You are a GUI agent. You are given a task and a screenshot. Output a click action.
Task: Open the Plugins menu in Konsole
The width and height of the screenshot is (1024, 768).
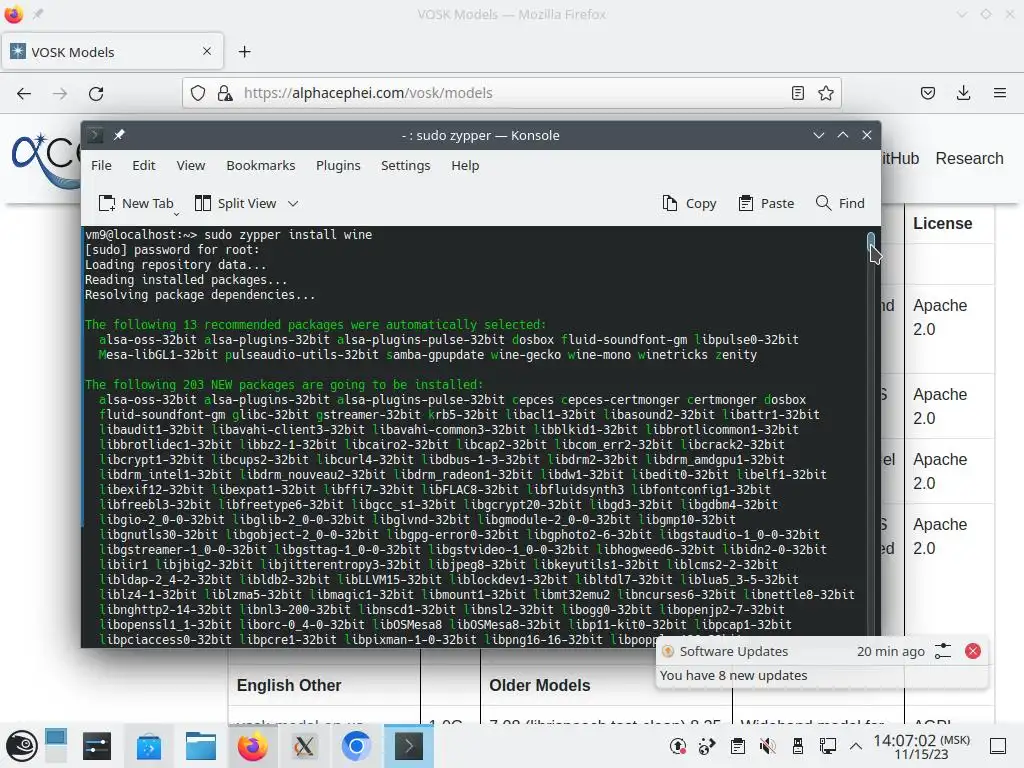338,165
